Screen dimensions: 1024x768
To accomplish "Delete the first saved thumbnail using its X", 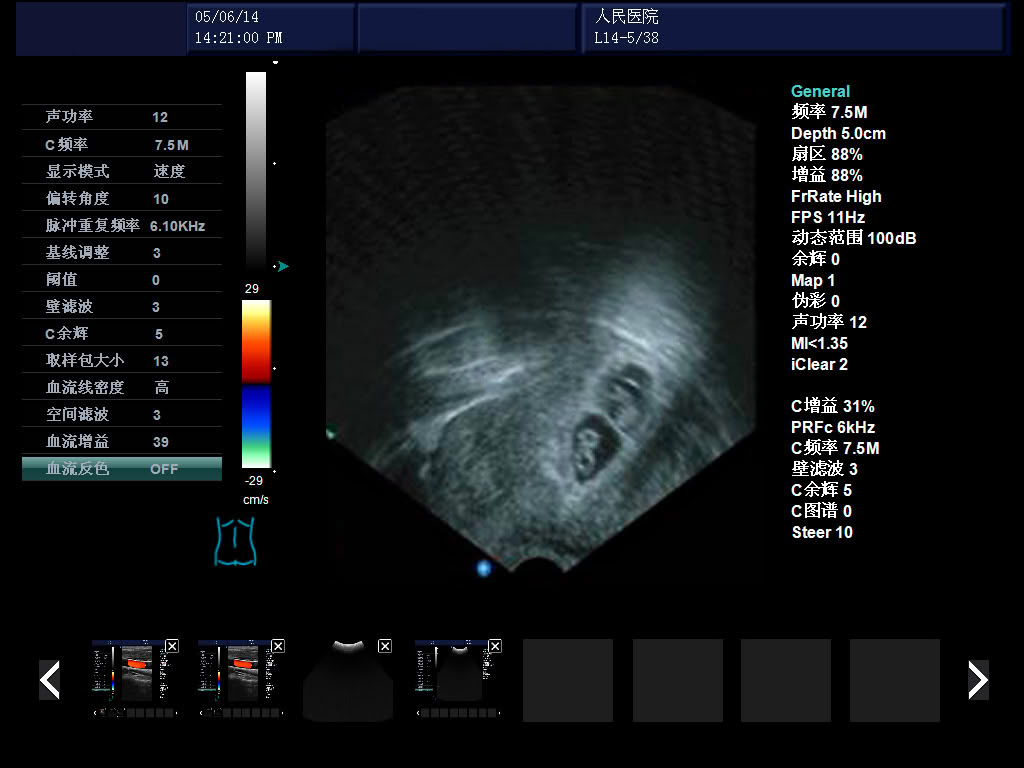I will click(x=172, y=646).
